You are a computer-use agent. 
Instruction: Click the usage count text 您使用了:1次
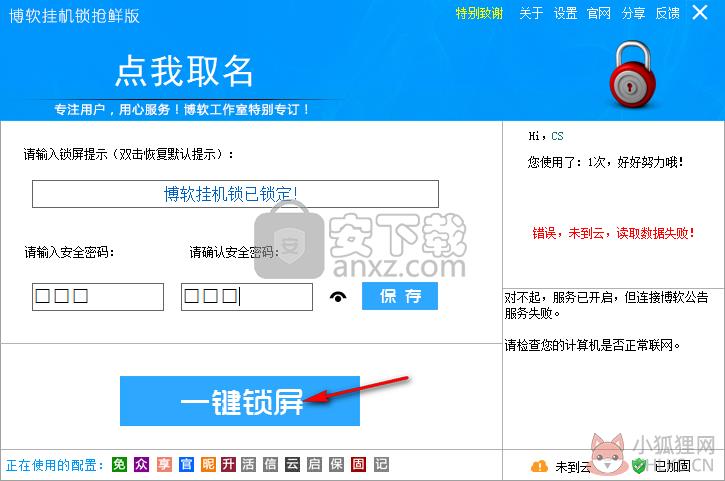coord(605,162)
